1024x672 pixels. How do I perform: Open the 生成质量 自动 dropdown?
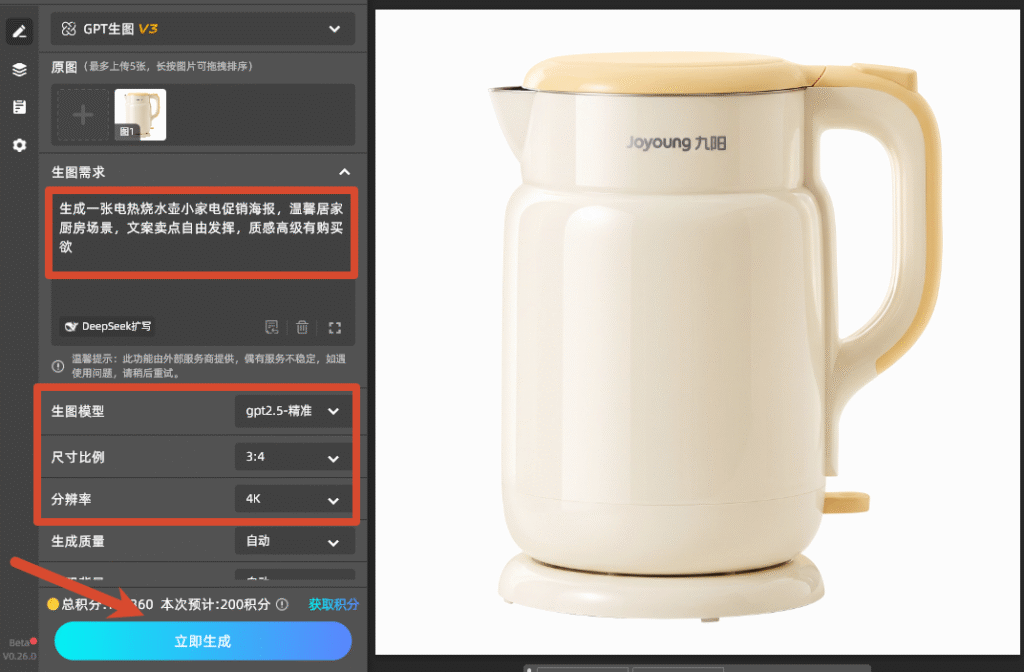[x=294, y=541]
